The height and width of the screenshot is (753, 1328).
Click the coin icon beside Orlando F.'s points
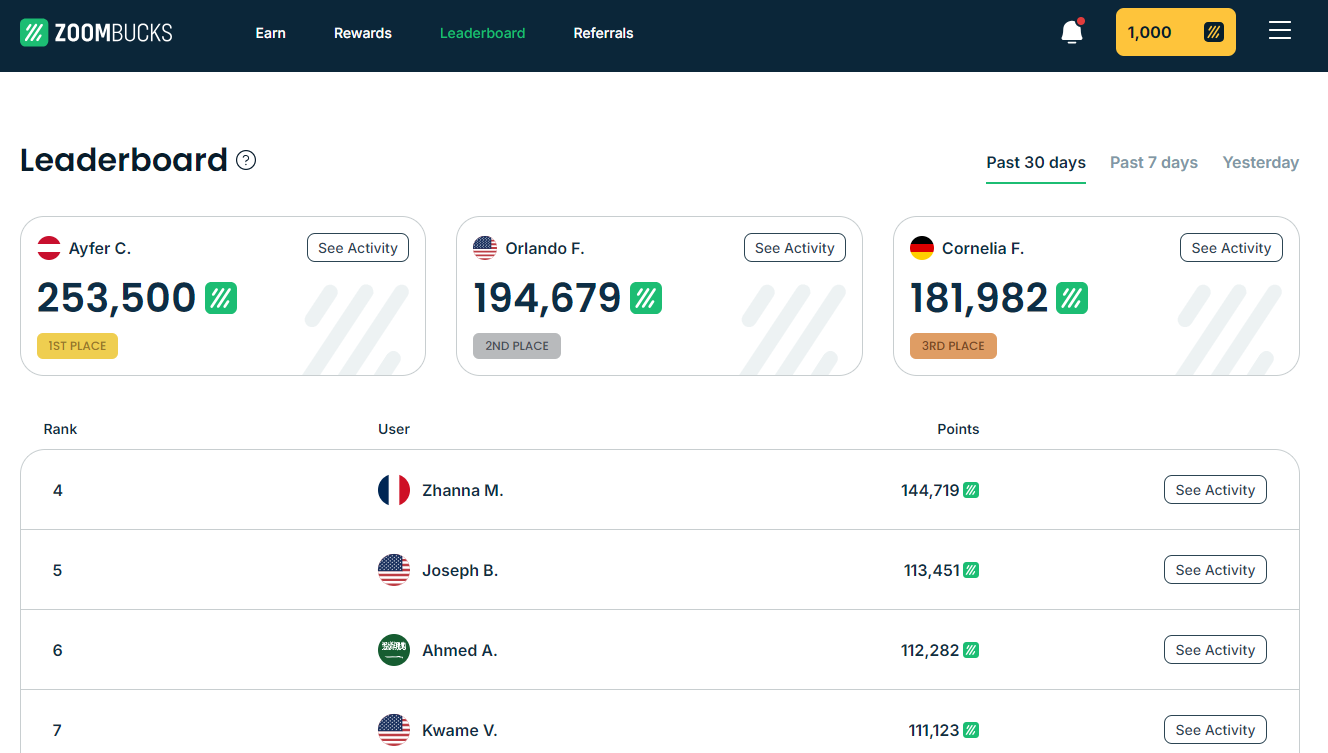pyautogui.click(x=647, y=297)
